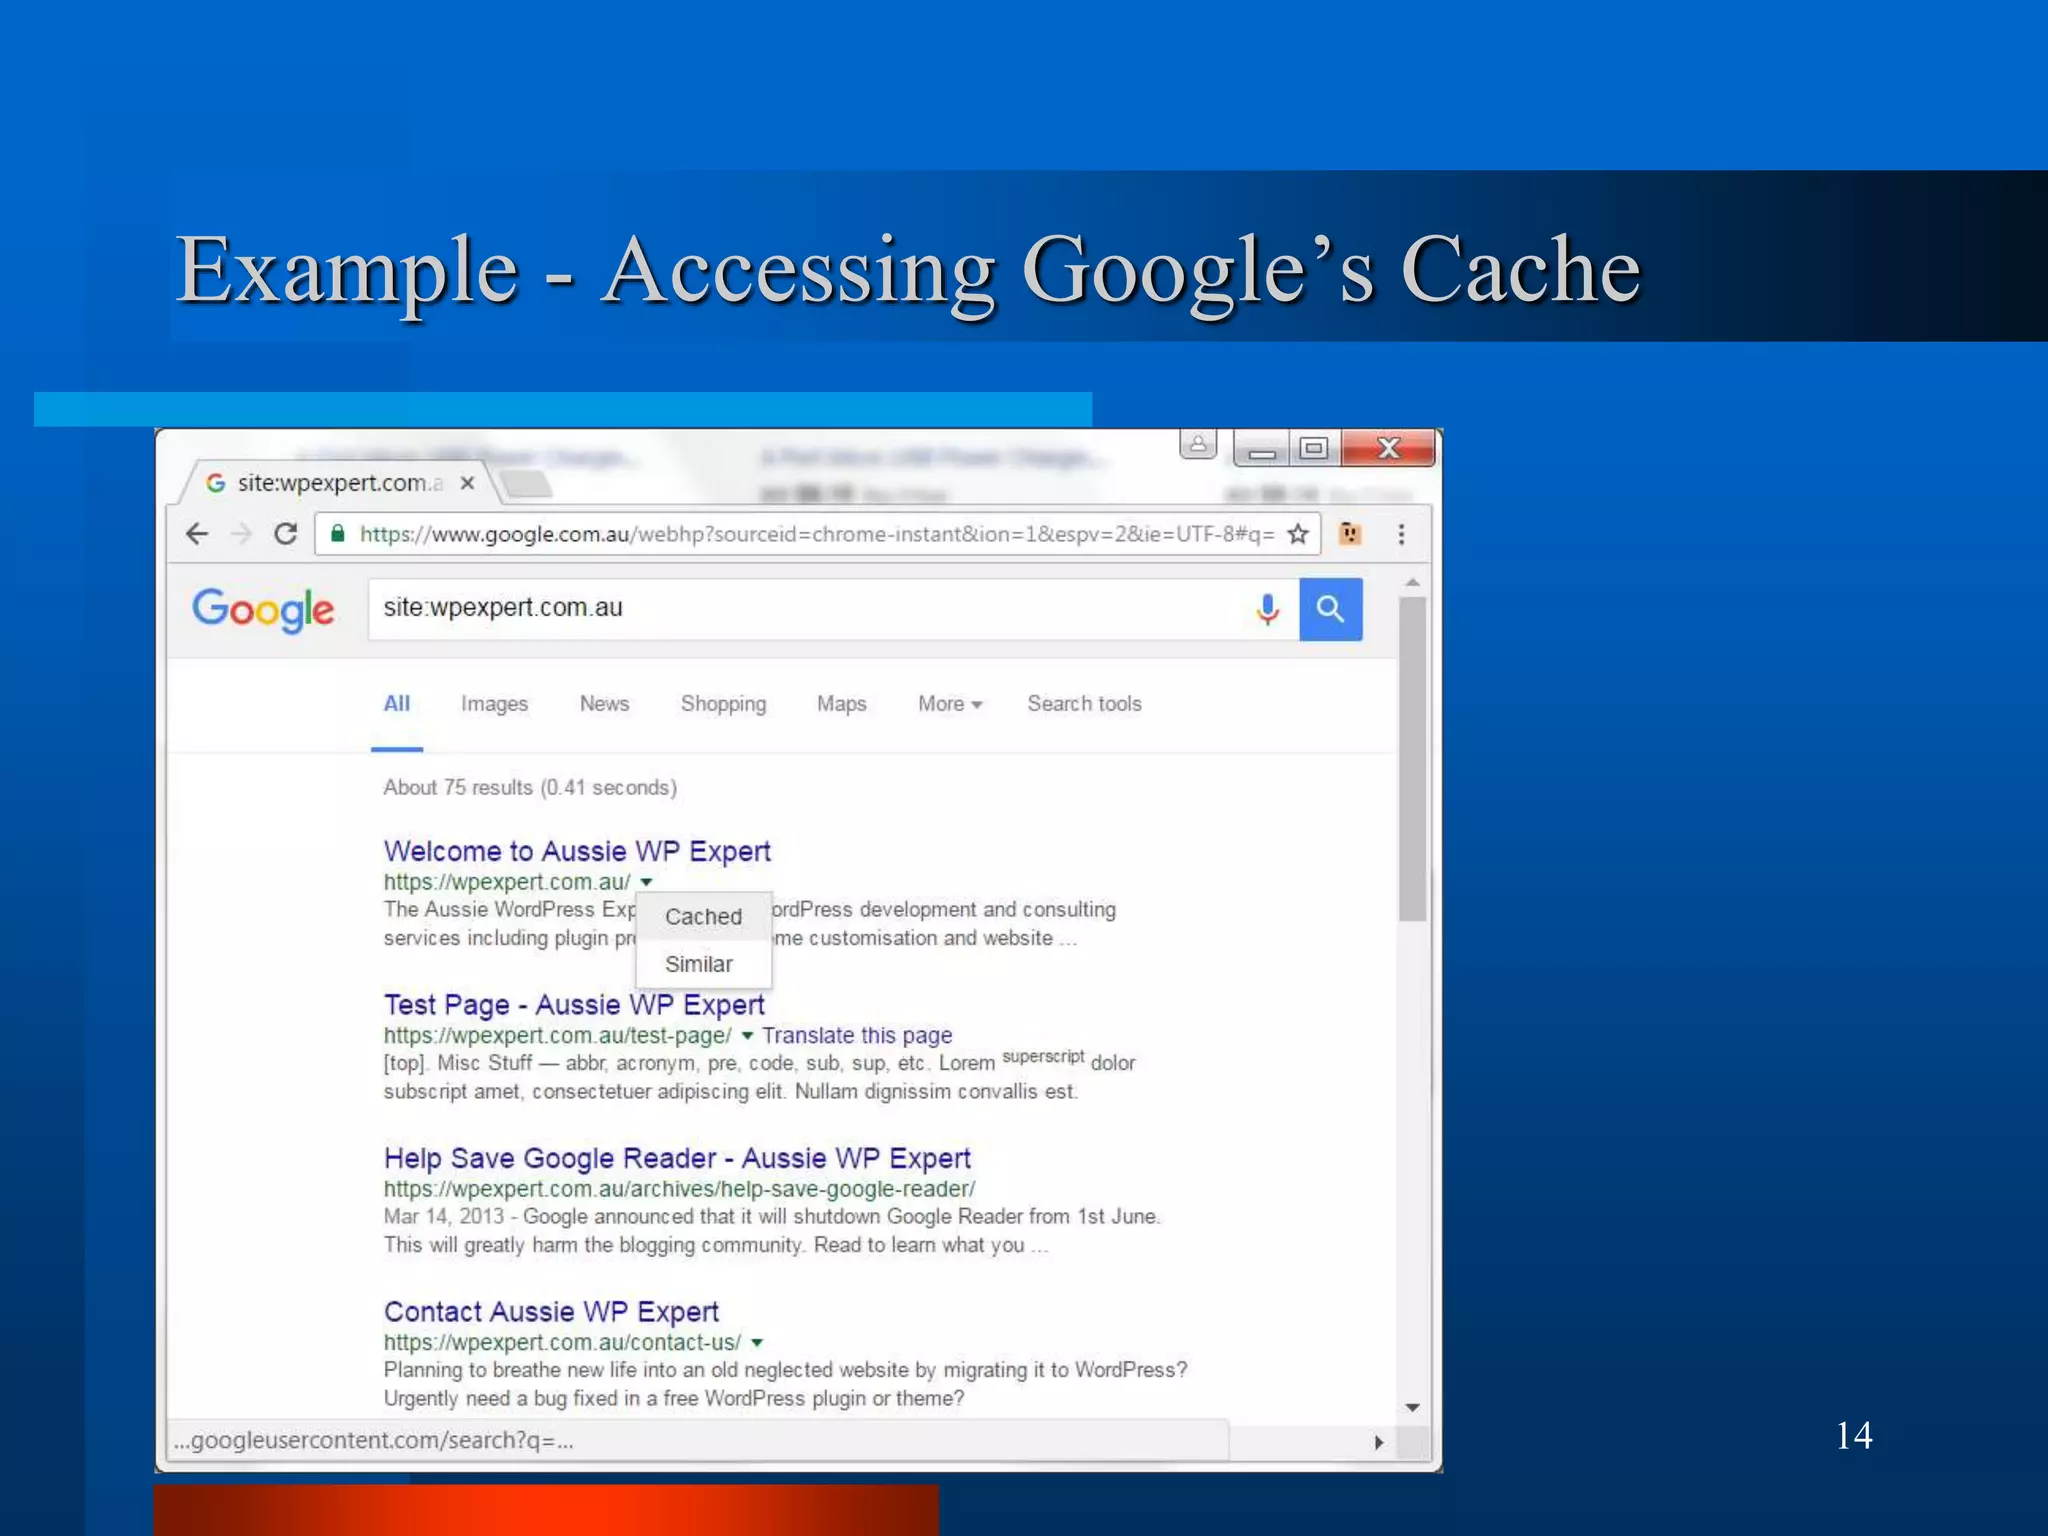
Task: Switch to the News tab
Action: click(604, 704)
